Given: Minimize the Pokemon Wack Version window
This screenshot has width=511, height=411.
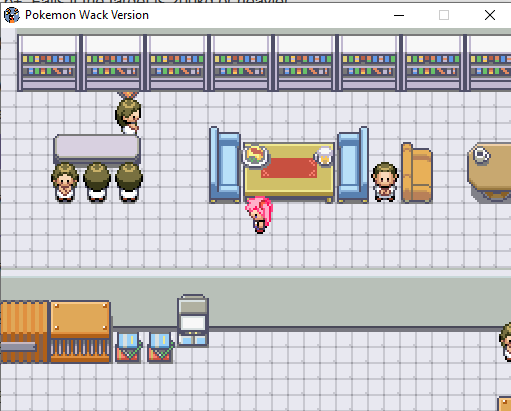Looking at the screenshot, I should coord(399,15).
